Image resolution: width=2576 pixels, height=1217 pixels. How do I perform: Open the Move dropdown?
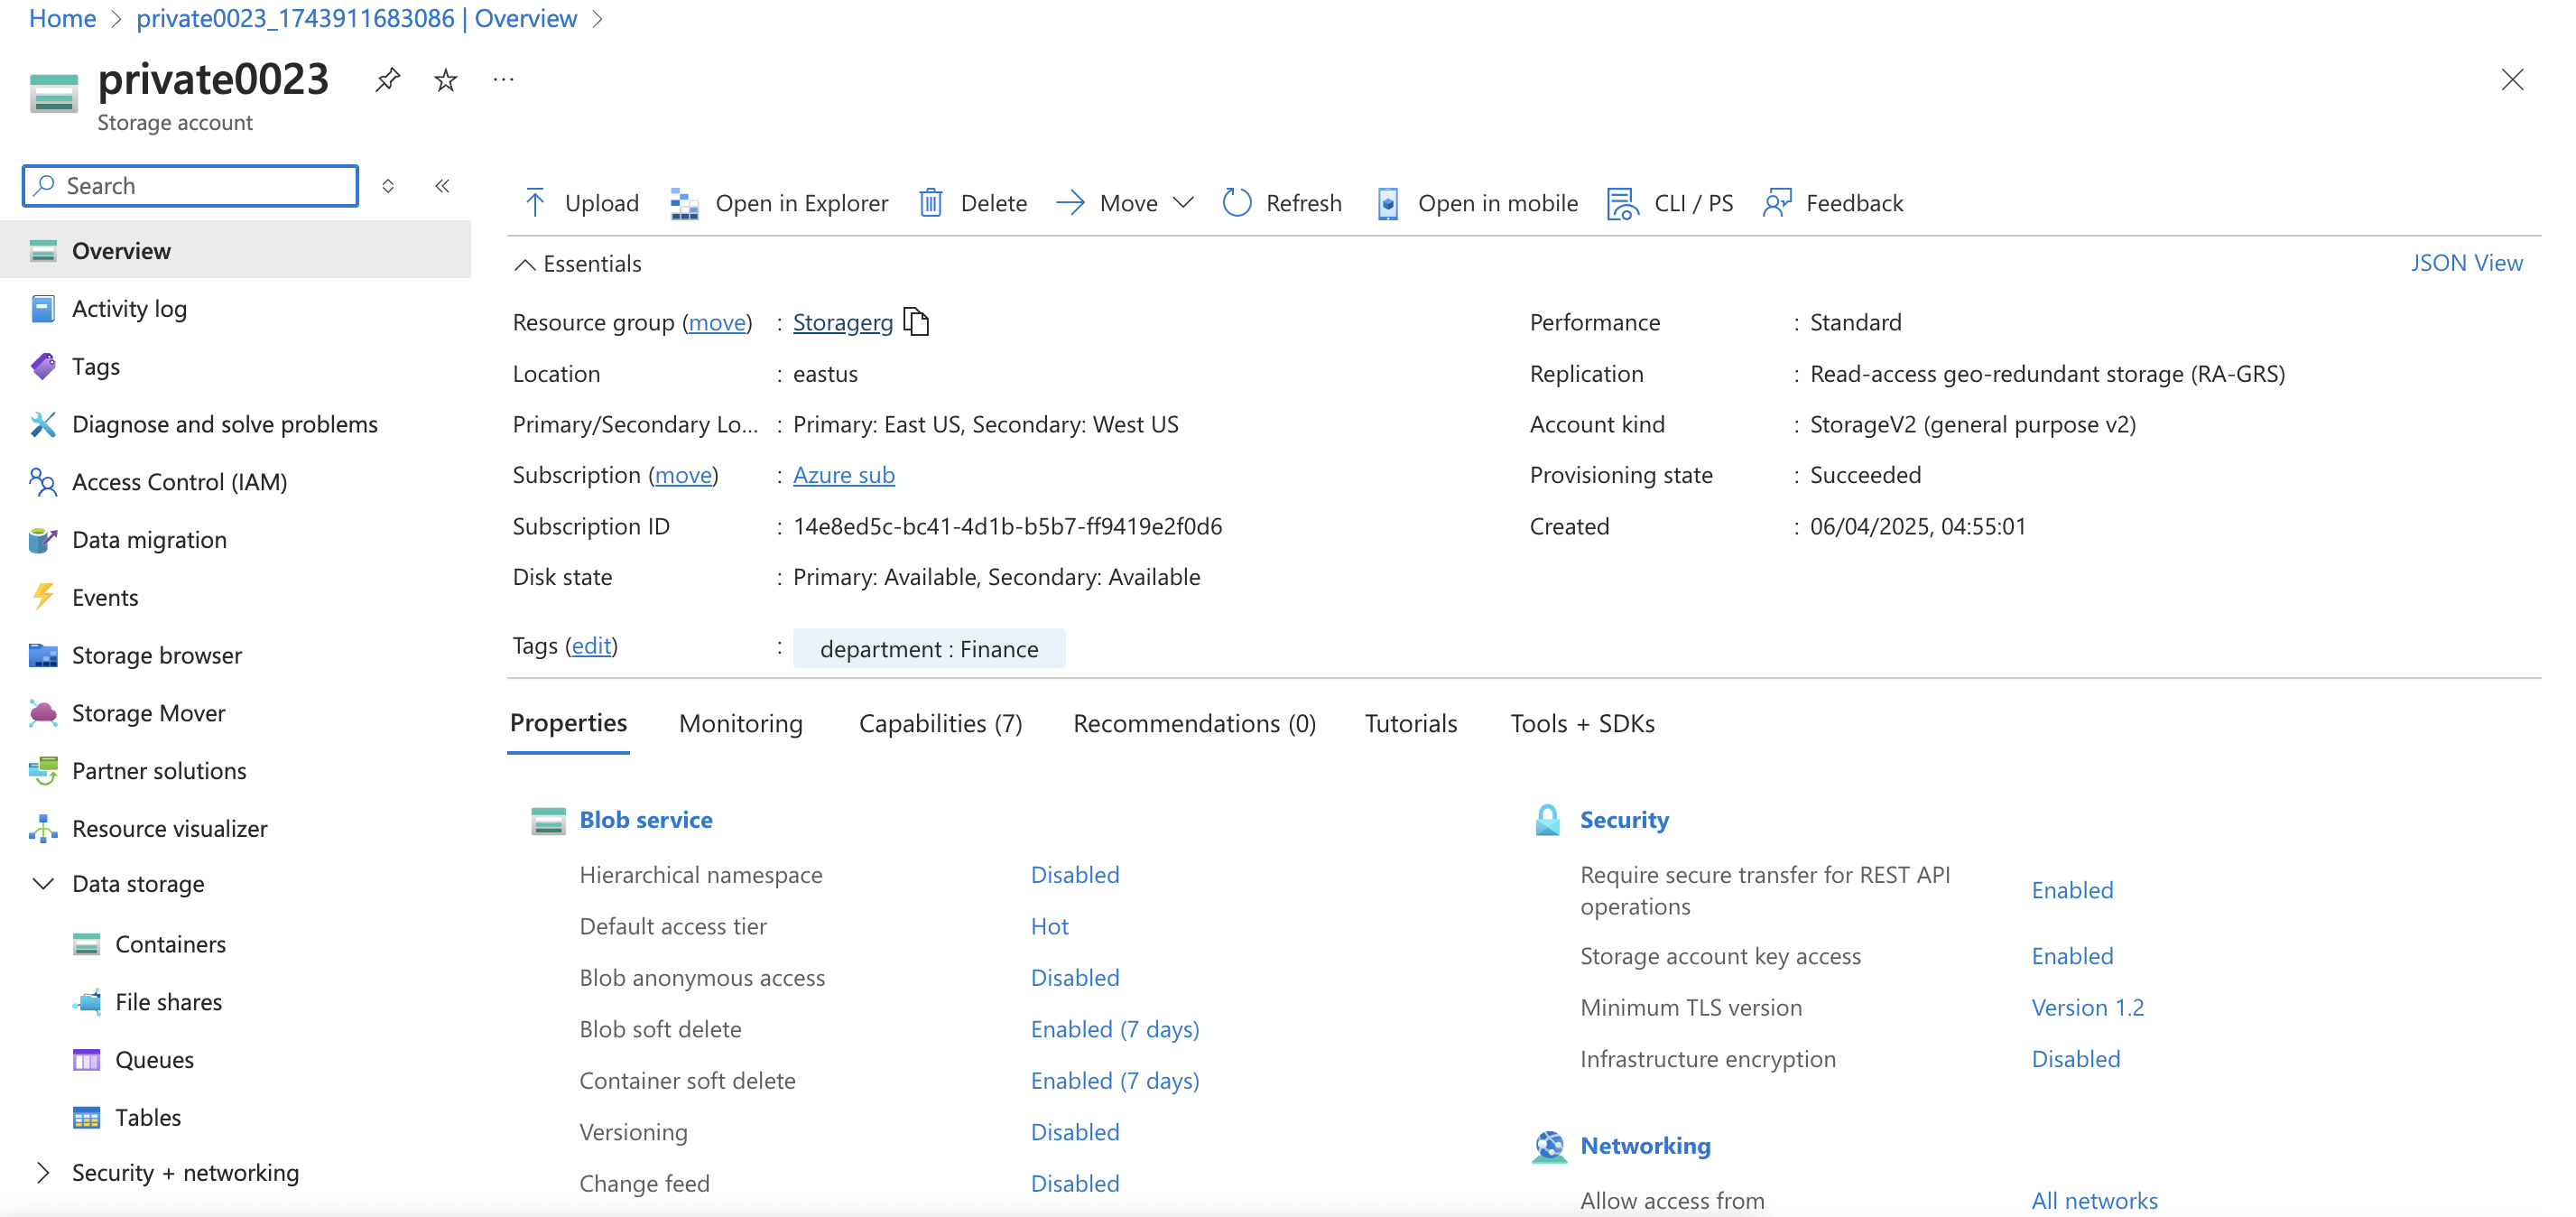click(1125, 203)
